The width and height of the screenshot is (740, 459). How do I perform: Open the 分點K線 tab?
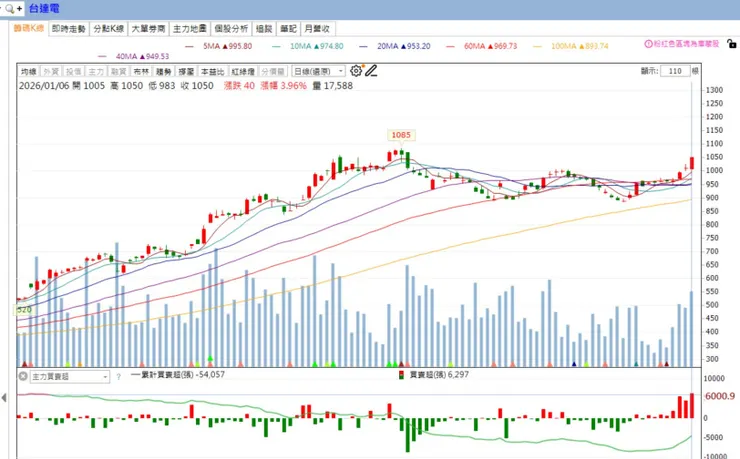click(109, 29)
